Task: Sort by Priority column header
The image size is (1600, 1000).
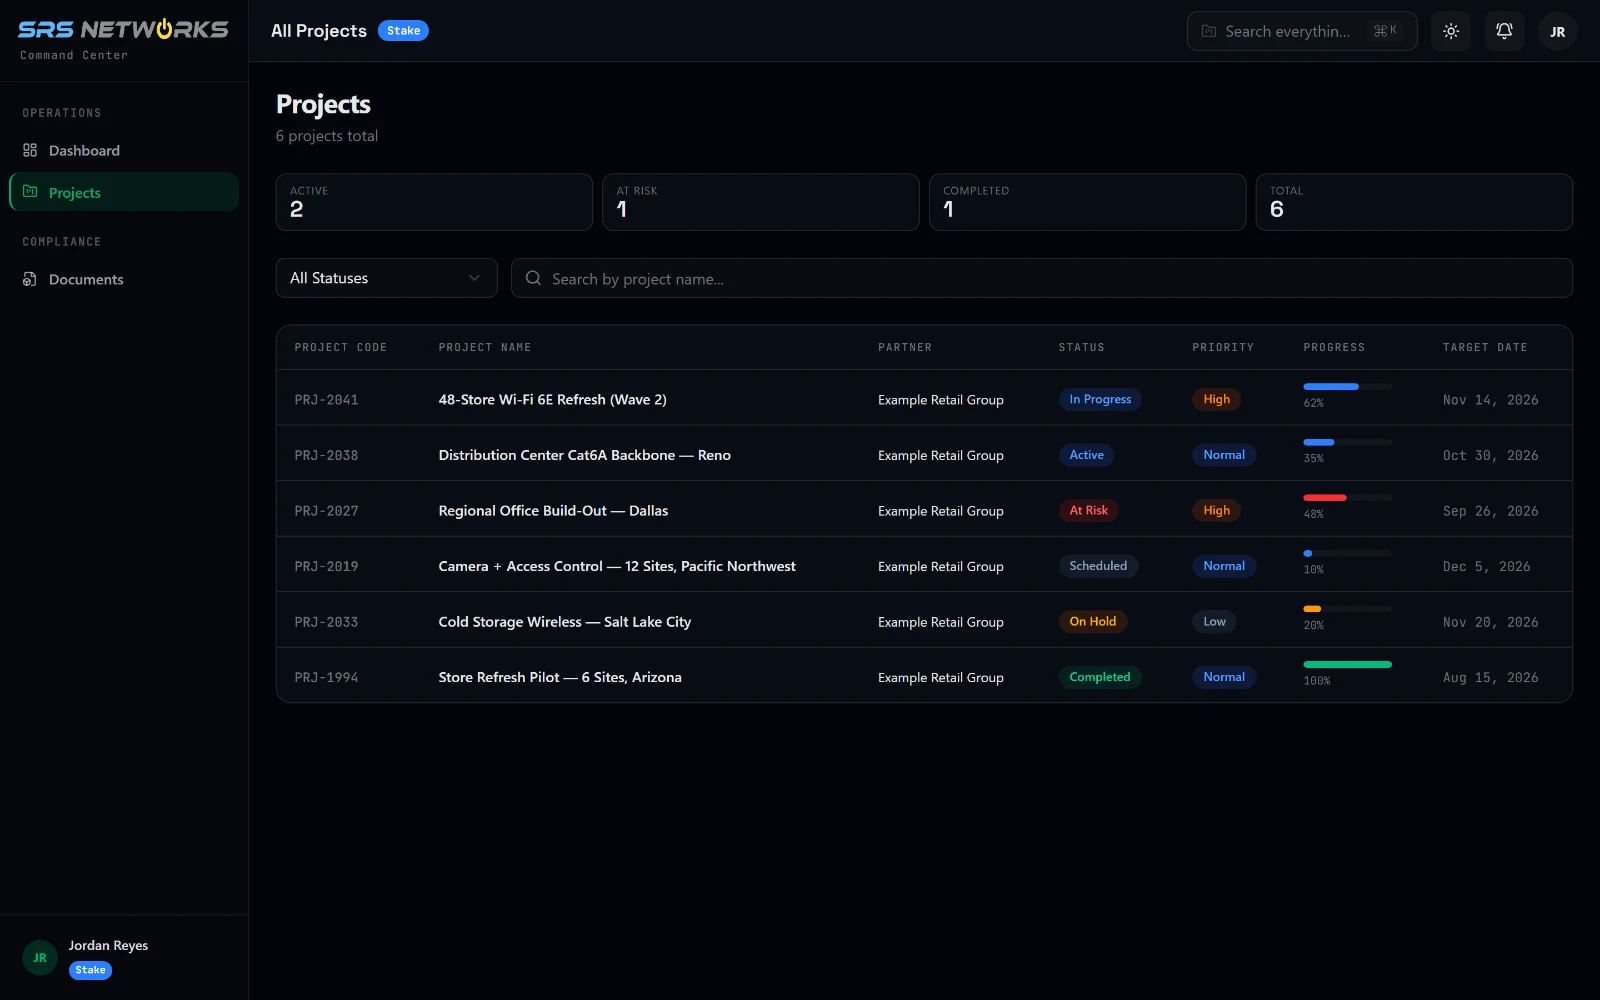Action: (1222, 347)
